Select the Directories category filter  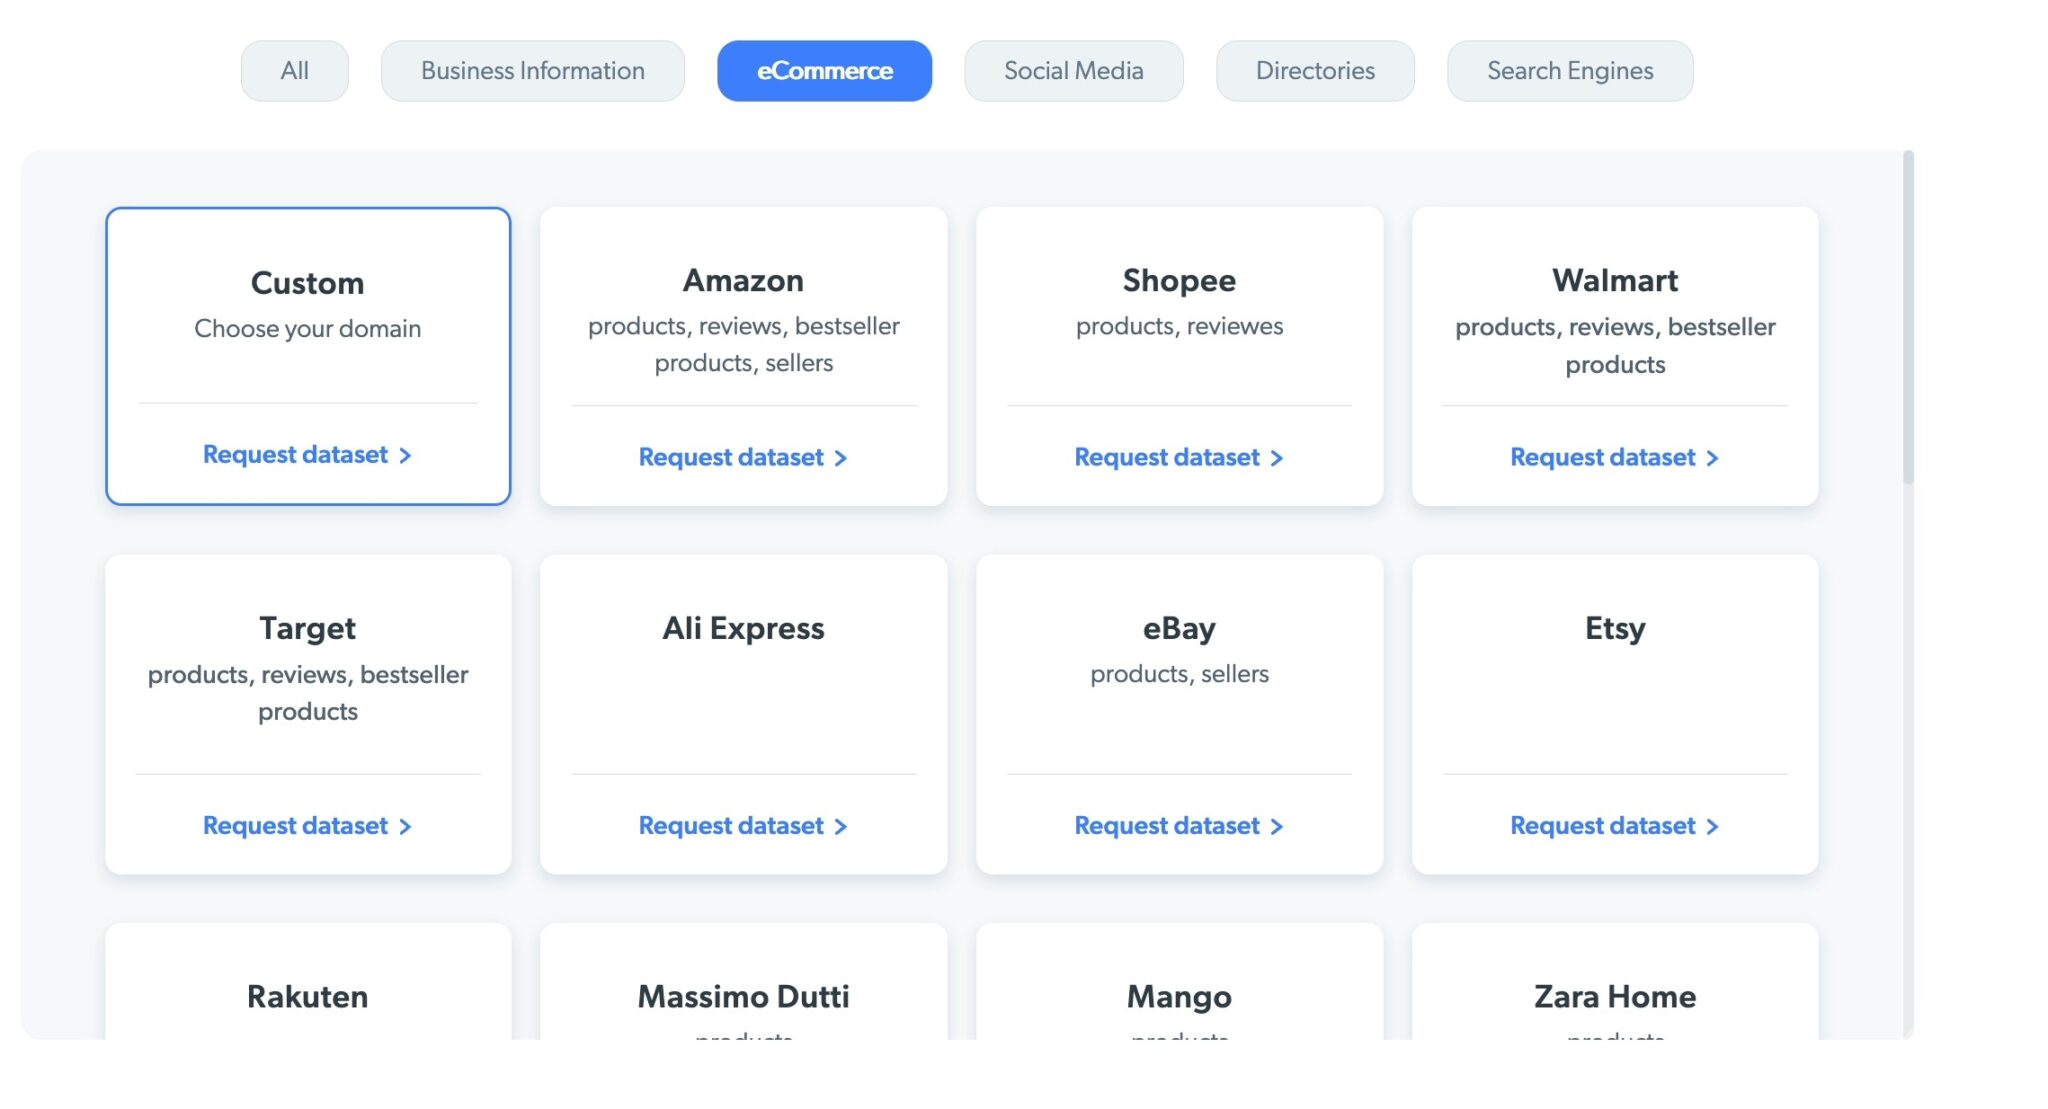click(1315, 70)
